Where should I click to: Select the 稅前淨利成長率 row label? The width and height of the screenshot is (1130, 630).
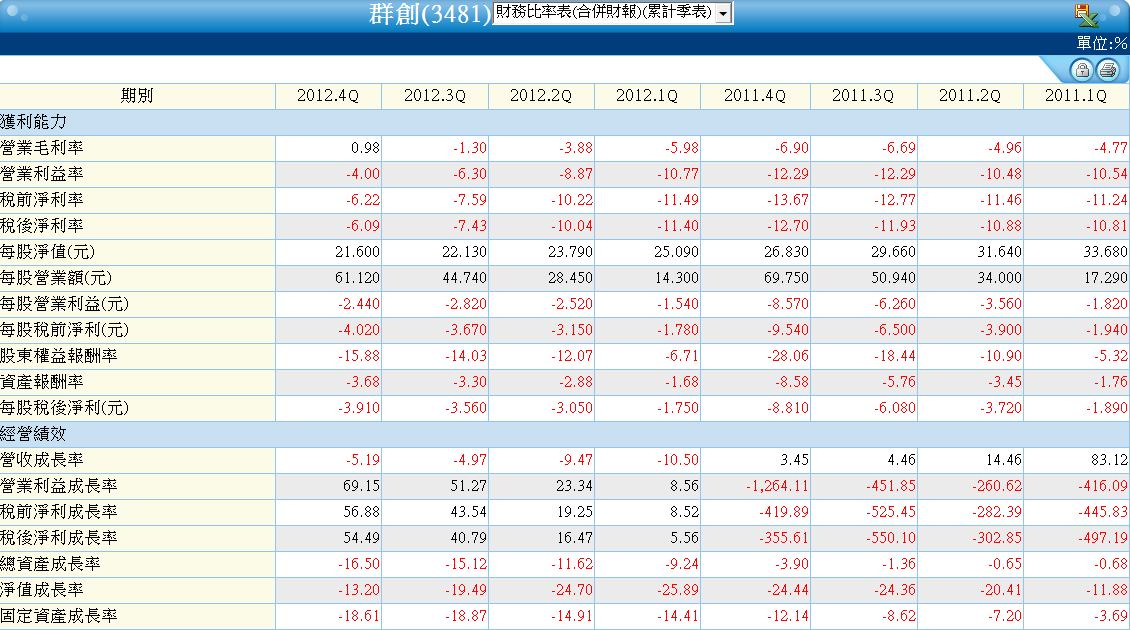pos(58,512)
